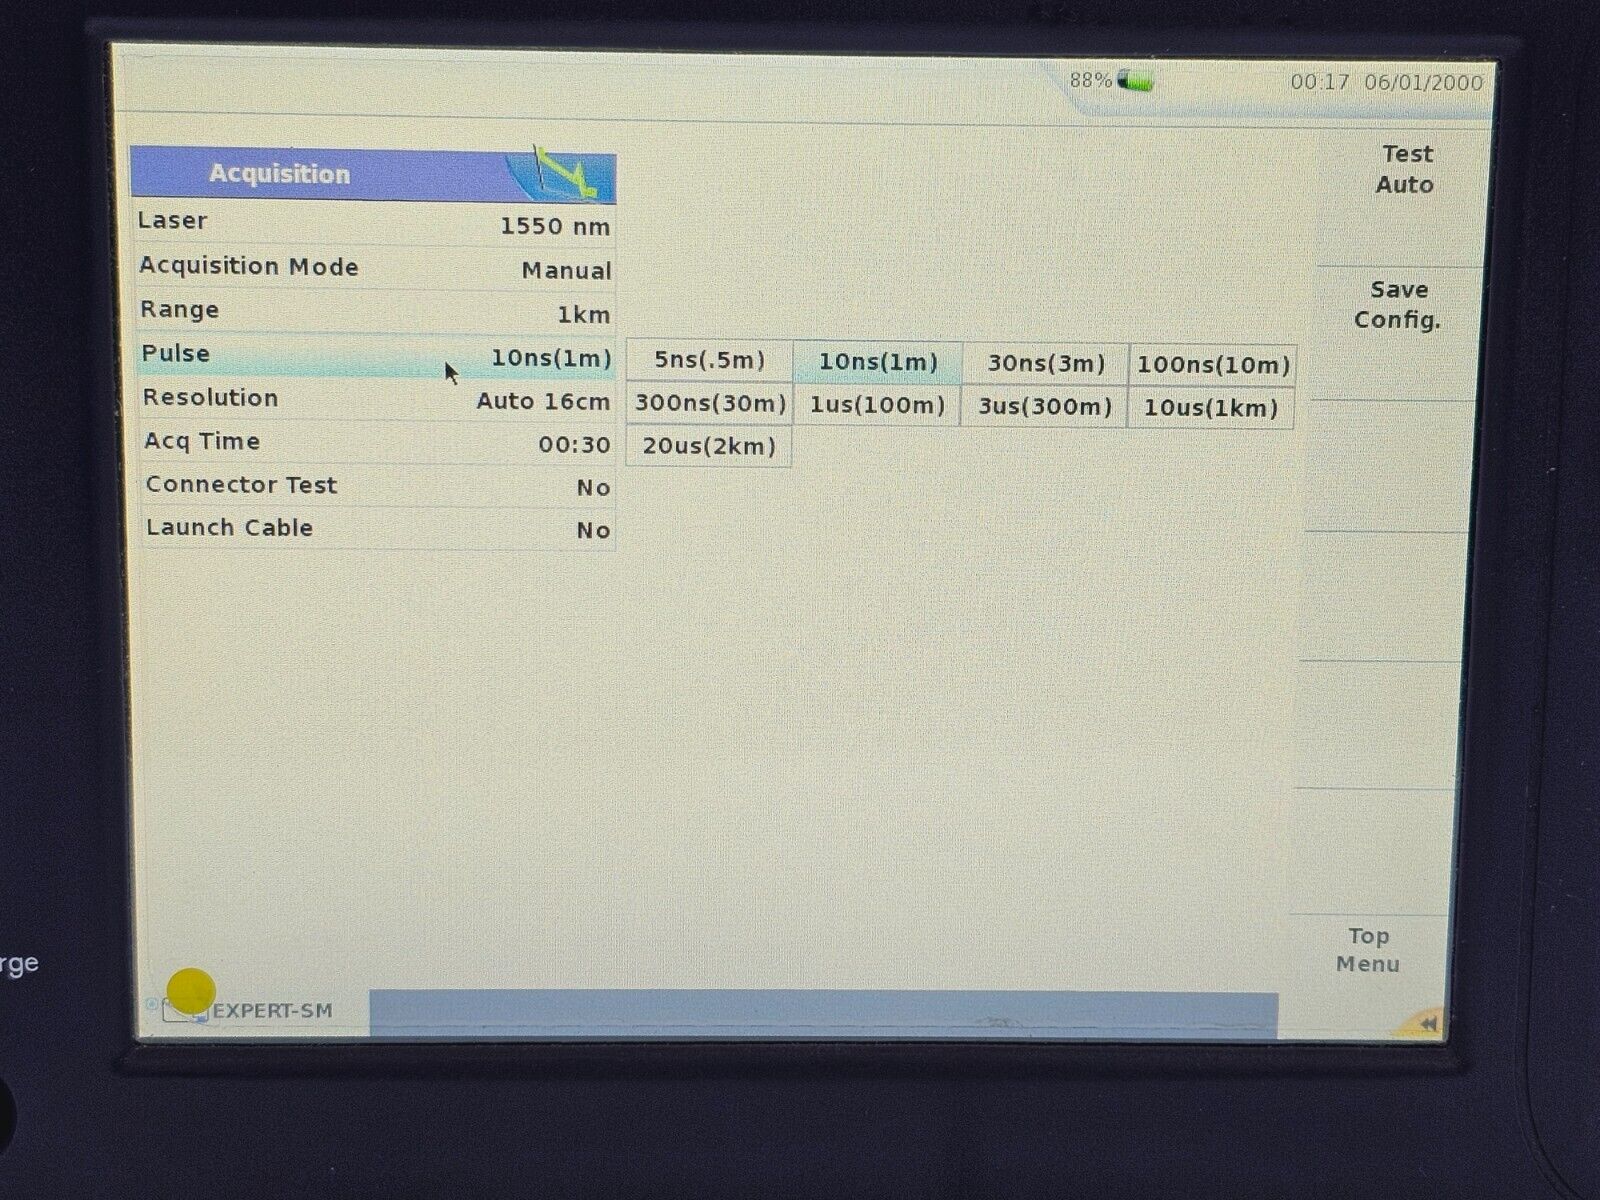The image size is (1600, 1200).
Task: Go to Top Menu
Action: [x=1367, y=950]
